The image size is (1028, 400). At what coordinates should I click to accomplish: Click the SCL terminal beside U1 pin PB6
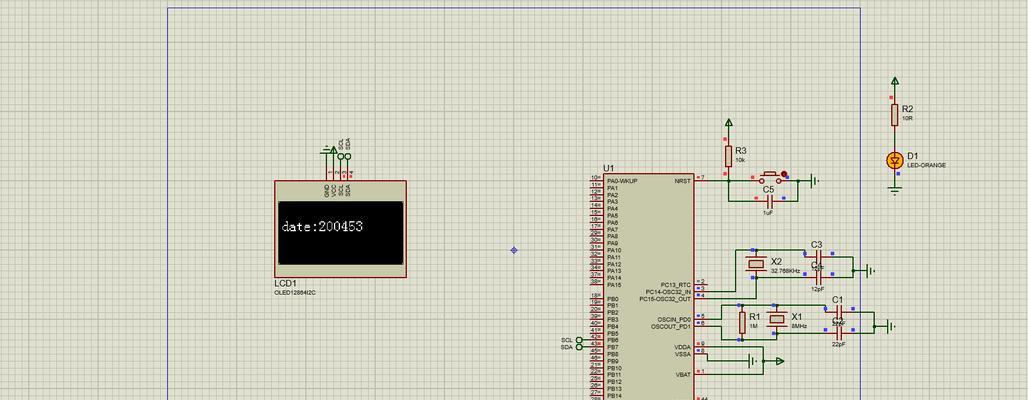tap(579, 340)
